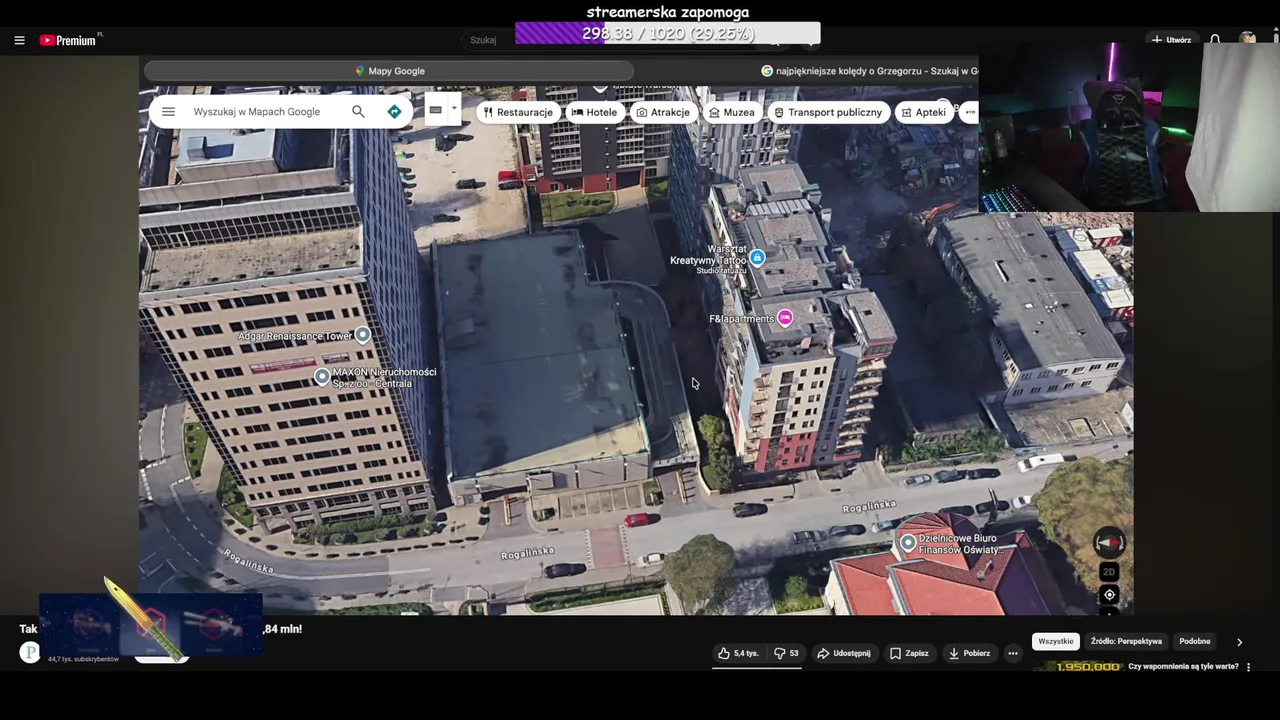
Task: Select the Muzea category chip
Action: (732, 112)
